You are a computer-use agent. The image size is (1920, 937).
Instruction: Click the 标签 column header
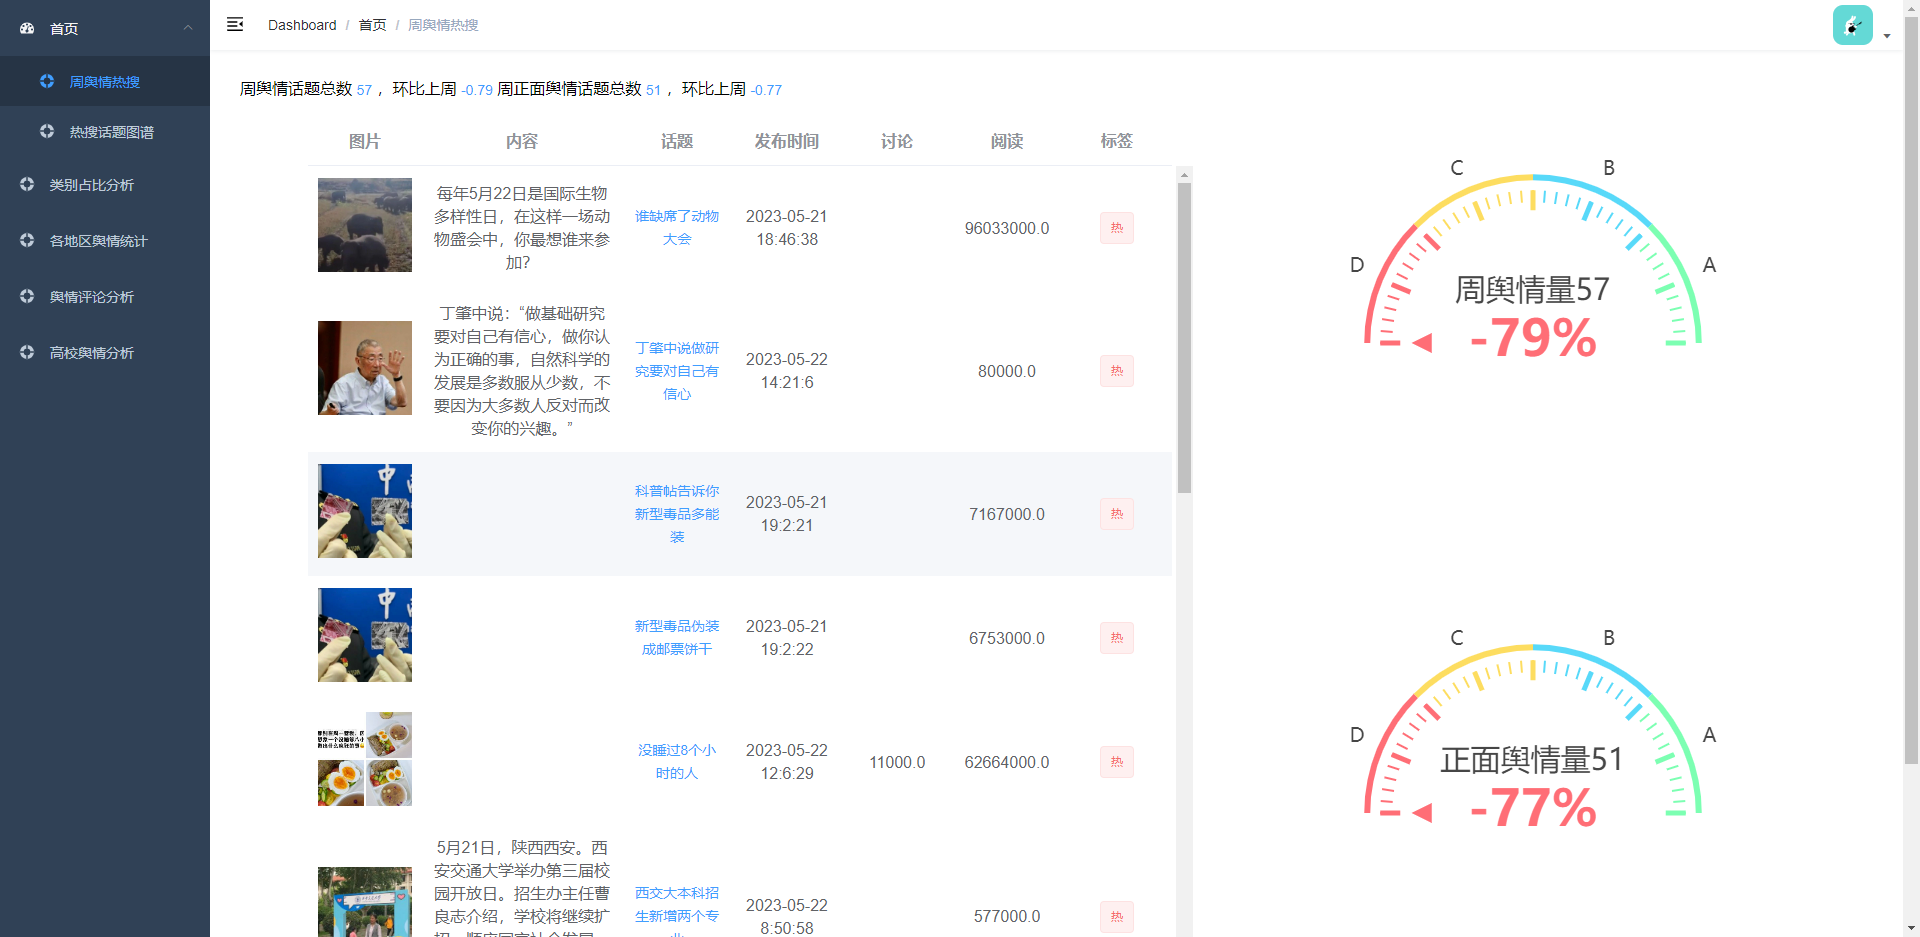click(1117, 141)
